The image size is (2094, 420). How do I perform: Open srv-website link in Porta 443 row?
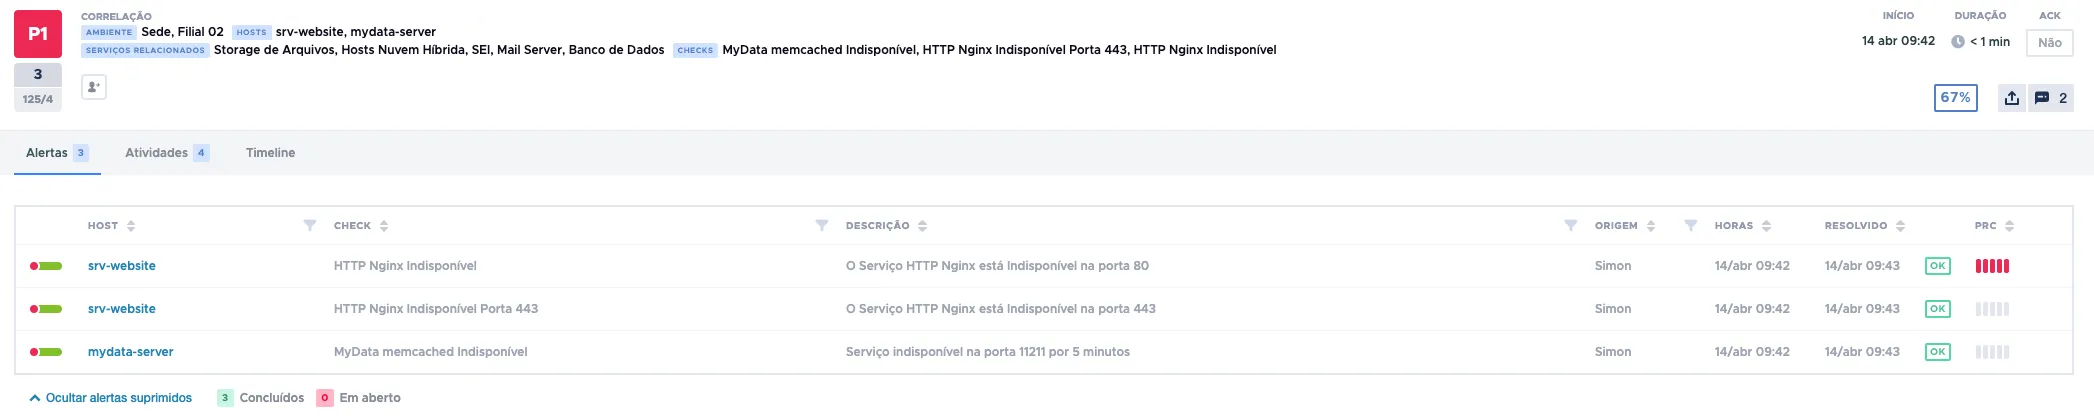[122, 309]
